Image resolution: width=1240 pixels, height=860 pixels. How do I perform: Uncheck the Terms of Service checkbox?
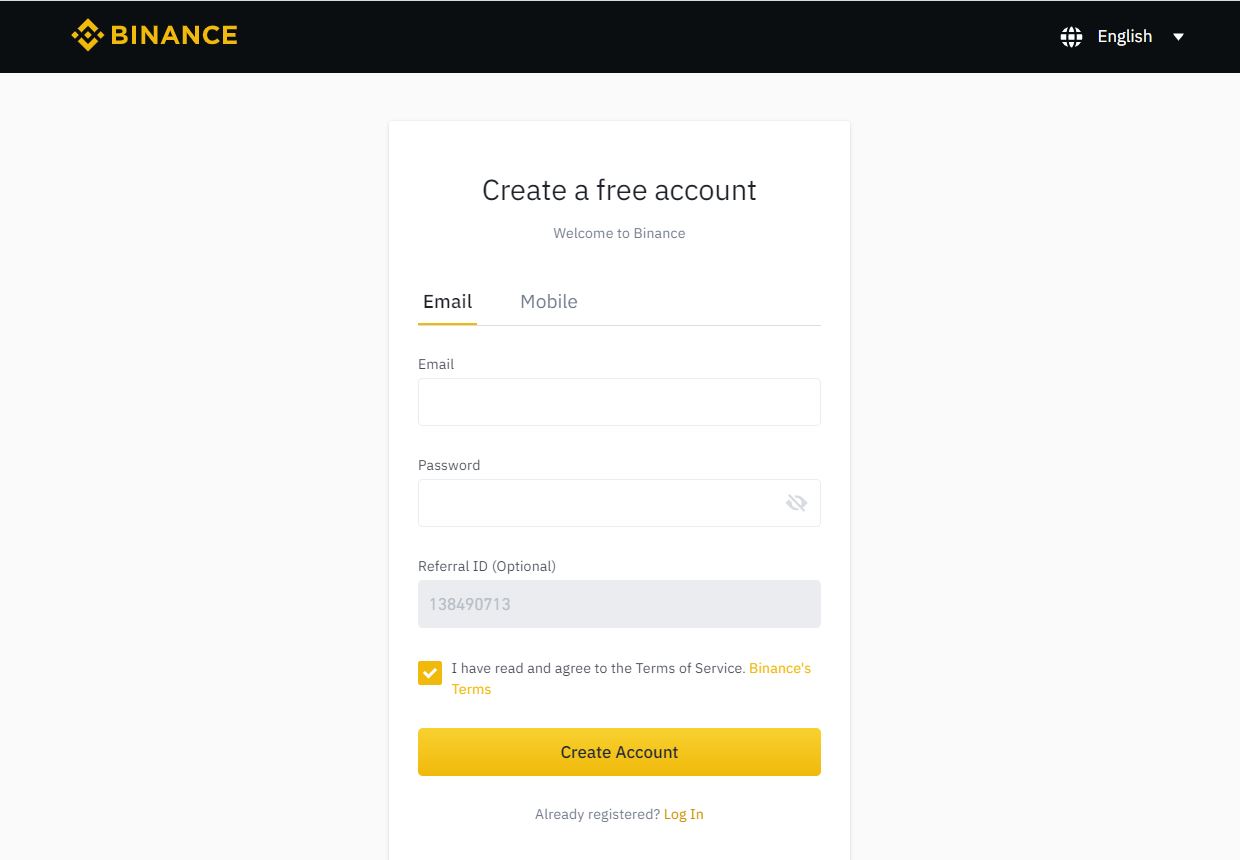[x=430, y=673]
